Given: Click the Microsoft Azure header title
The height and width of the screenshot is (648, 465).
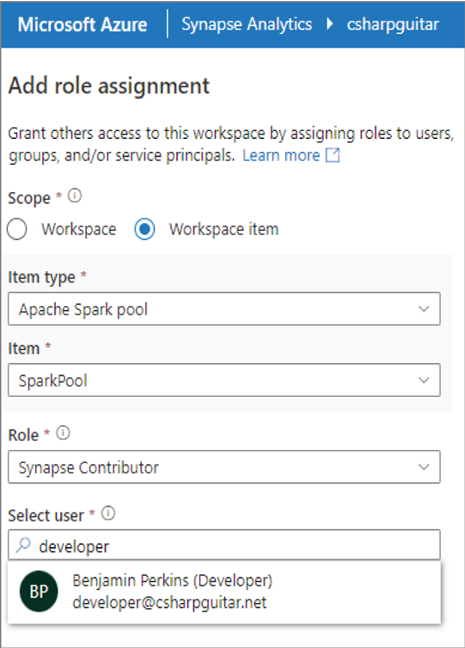Looking at the screenshot, I should tap(82, 24).
